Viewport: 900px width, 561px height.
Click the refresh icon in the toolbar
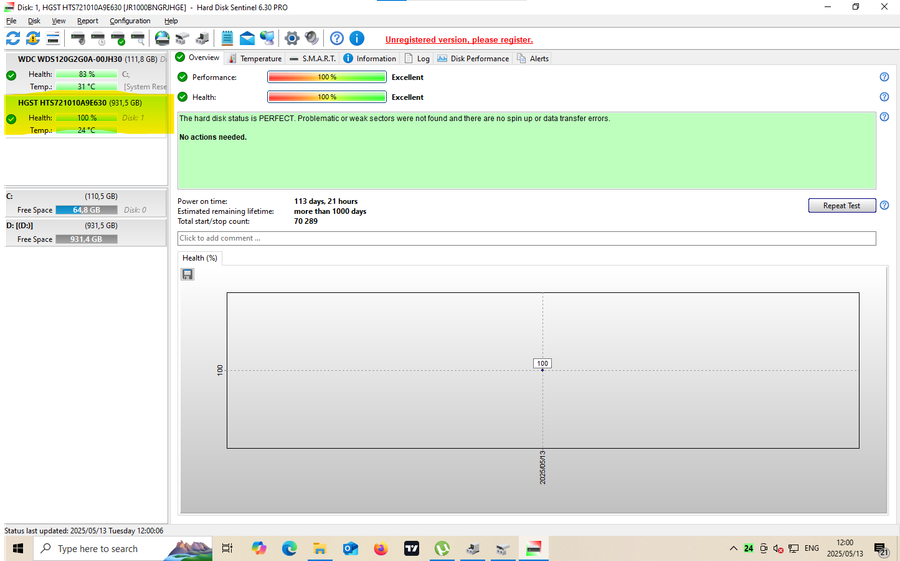pyautogui.click(x=13, y=39)
